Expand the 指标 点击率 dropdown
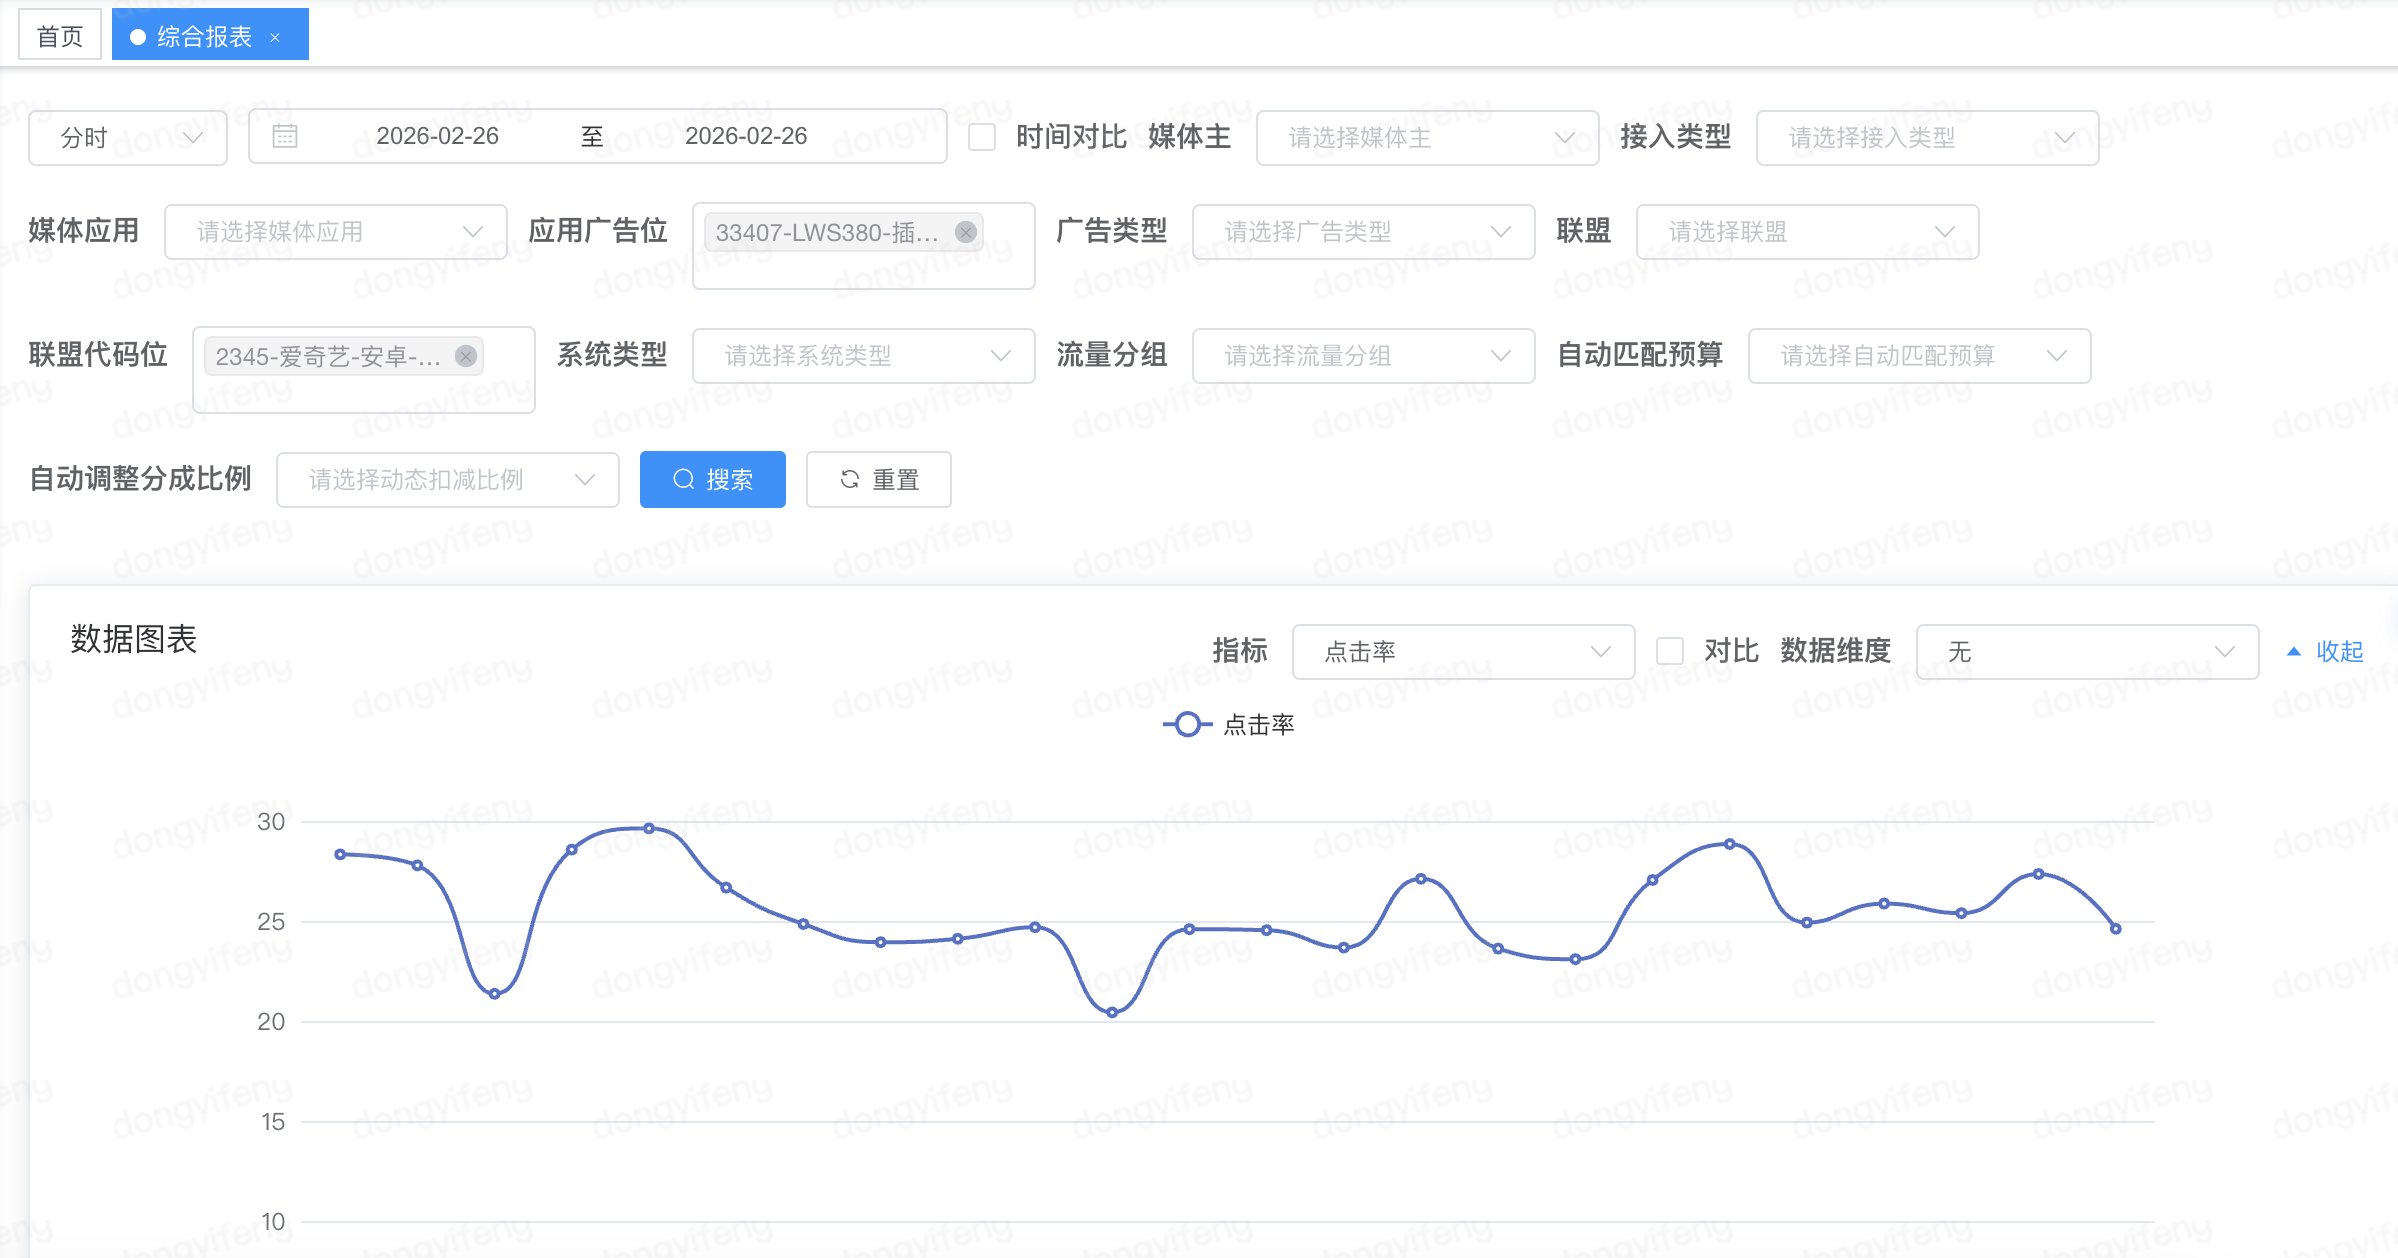The width and height of the screenshot is (2398, 1258). click(1463, 651)
